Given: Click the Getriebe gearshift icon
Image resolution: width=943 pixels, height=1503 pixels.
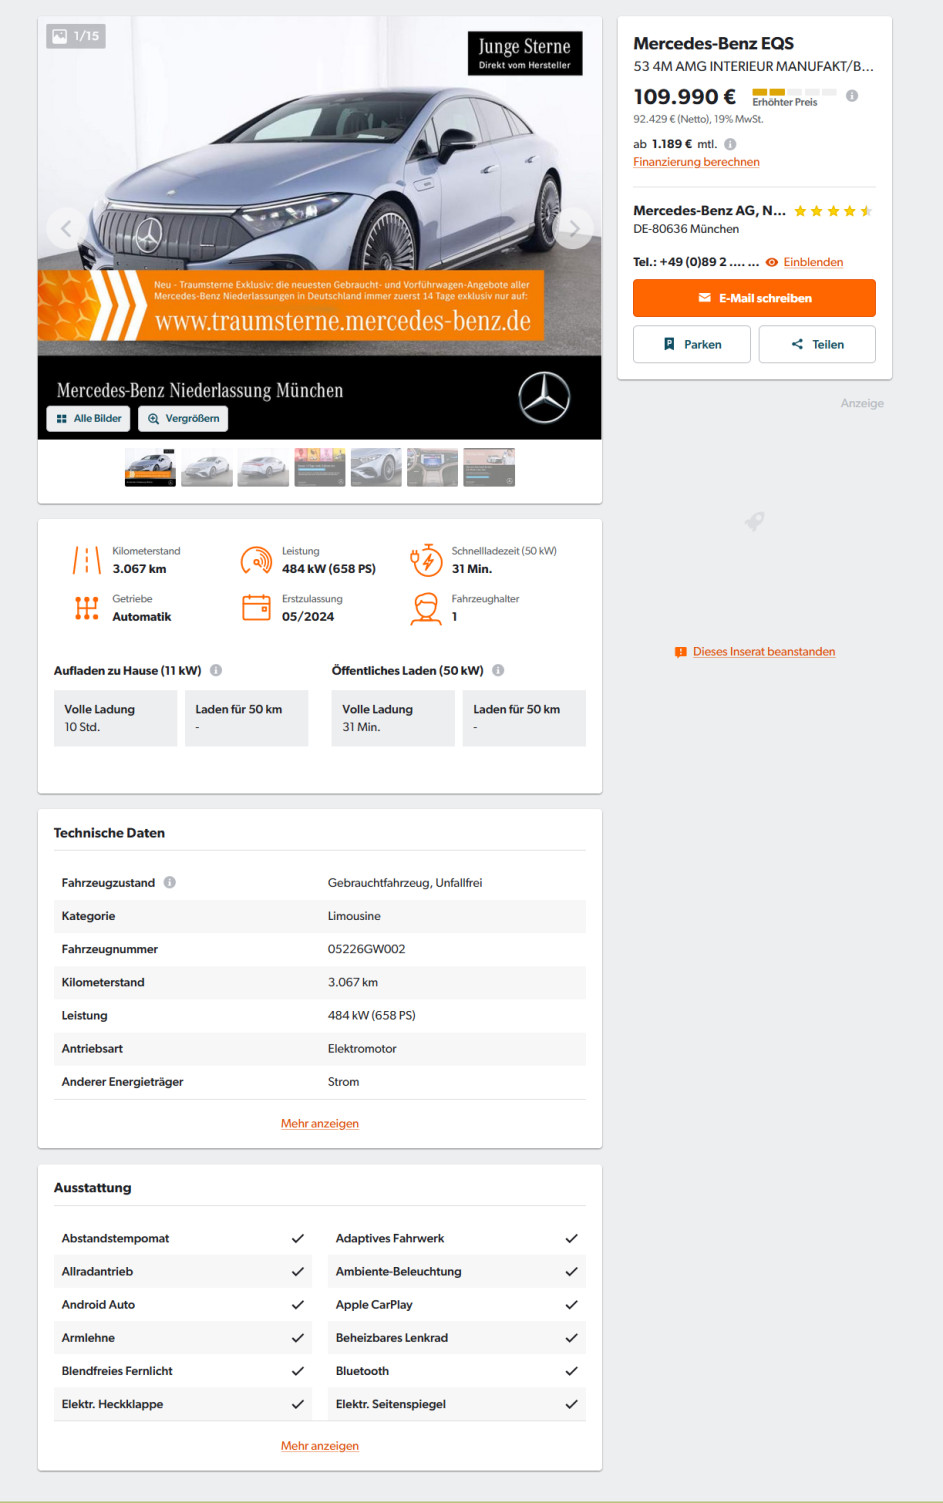Looking at the screenshot, I should pos(87,608).
